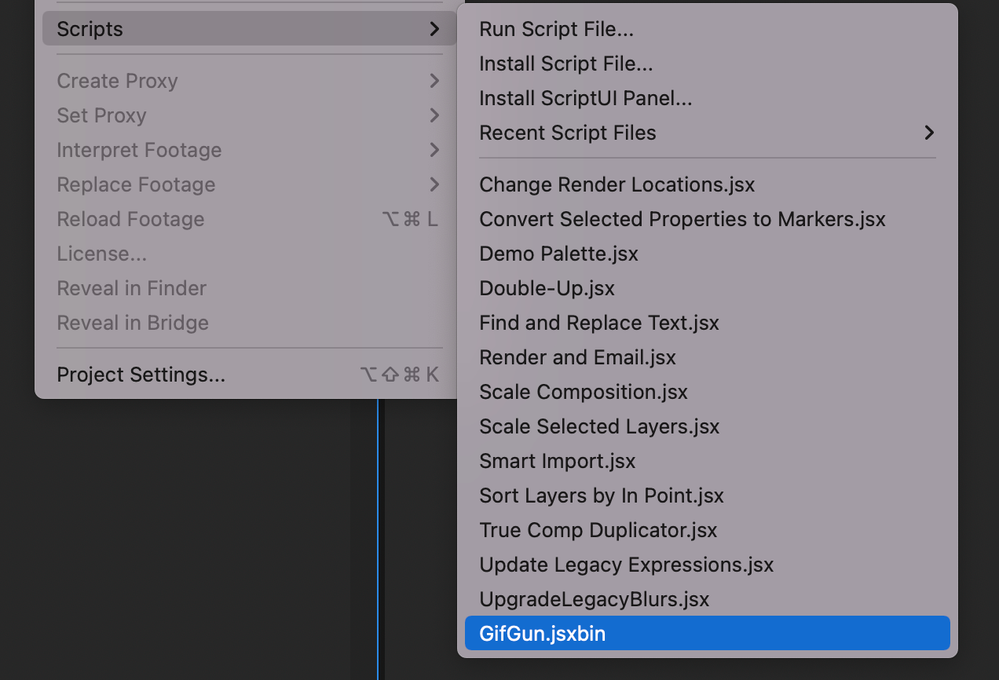Open Project Settings... menu item
The height and width of the screenshot is (680, 999).
(141, 375)
